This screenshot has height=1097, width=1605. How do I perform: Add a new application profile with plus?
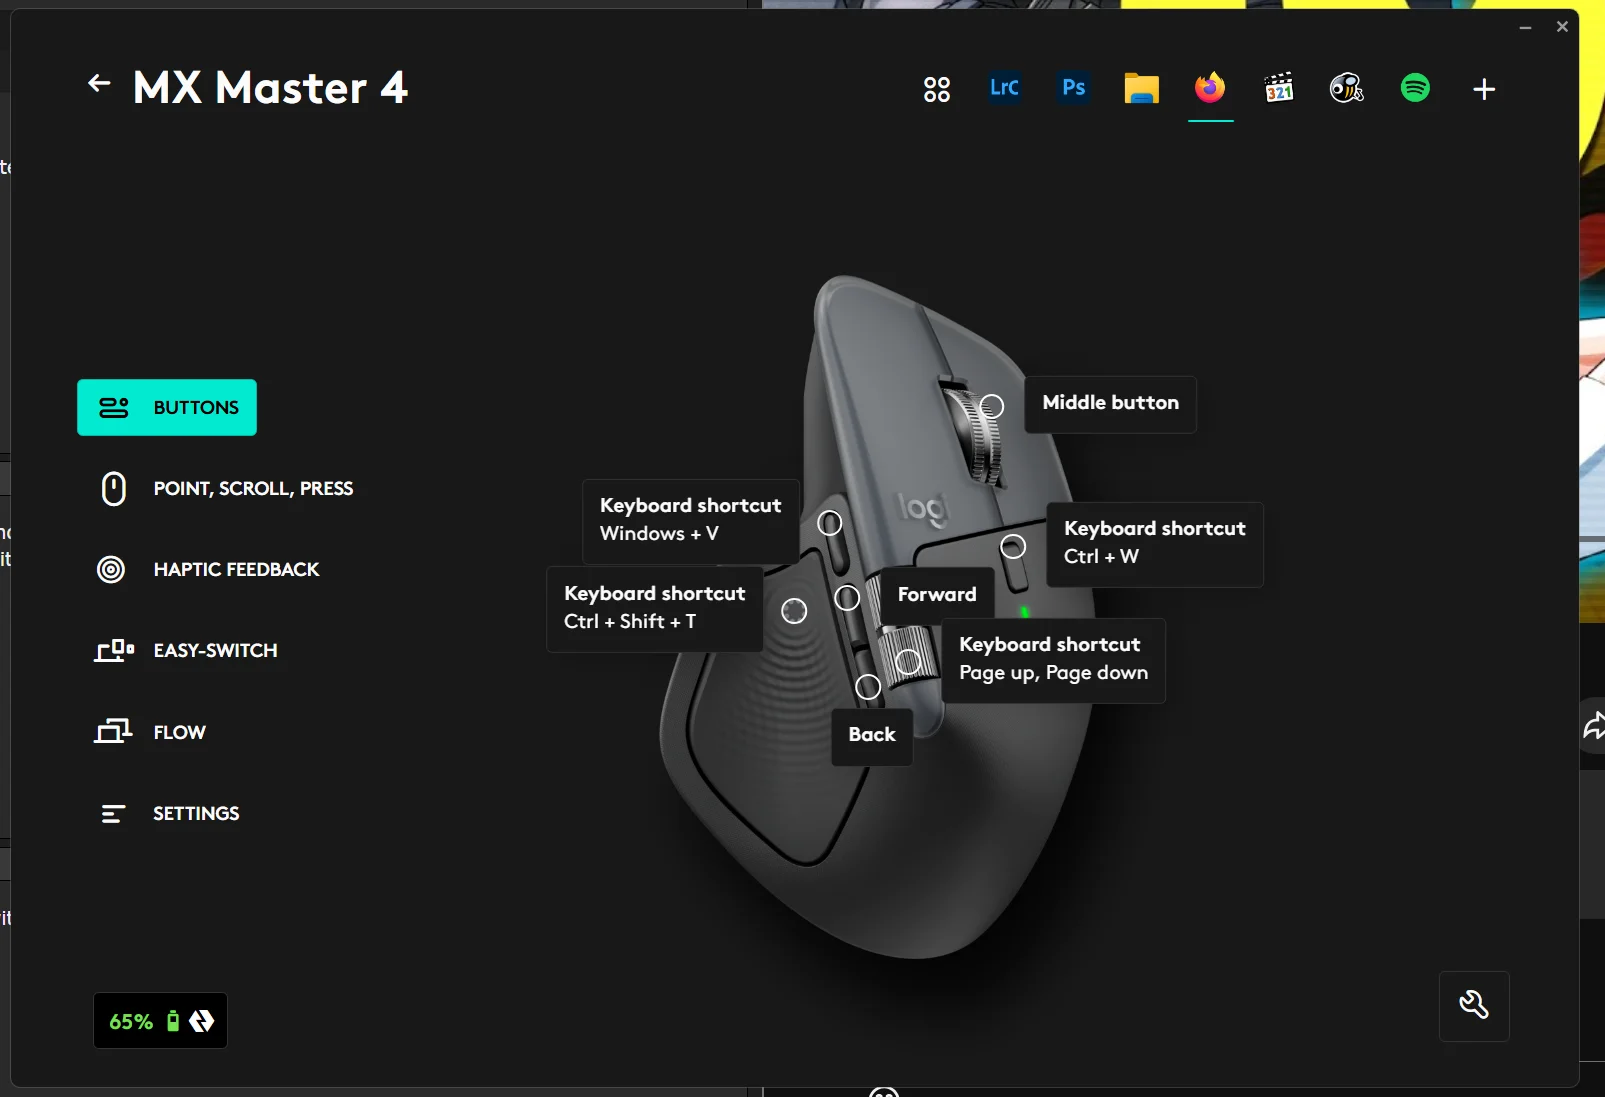click(x=1484, y=89)
